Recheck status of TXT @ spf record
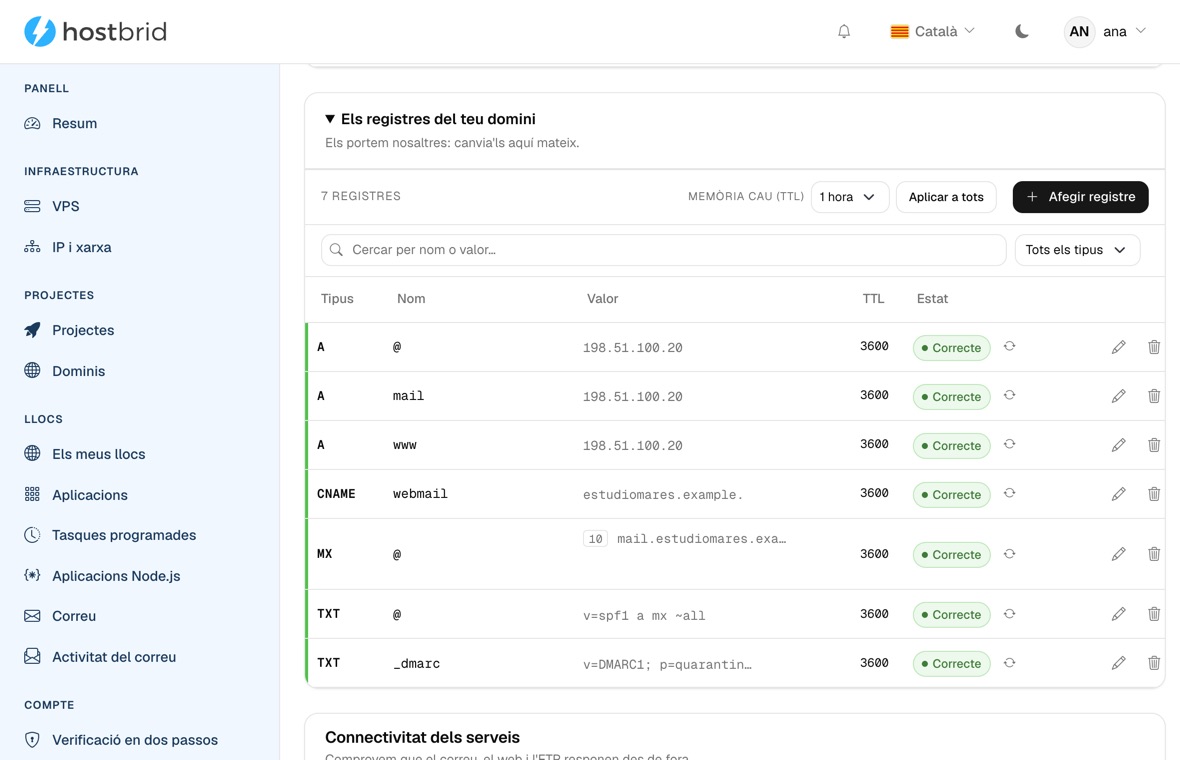The width and height of the screenshot is (1180, 760). 1009,614
